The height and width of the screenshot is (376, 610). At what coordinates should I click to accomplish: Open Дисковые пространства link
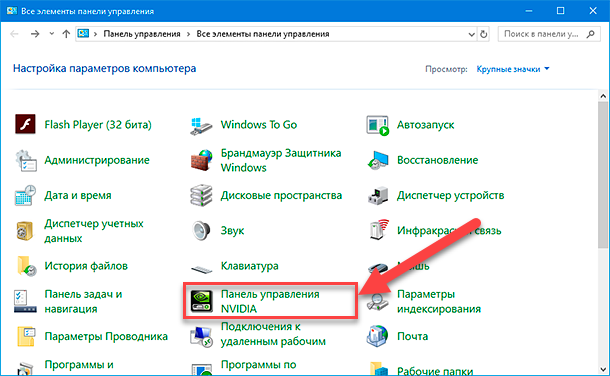pyautogui.click(x=281, y=195)
